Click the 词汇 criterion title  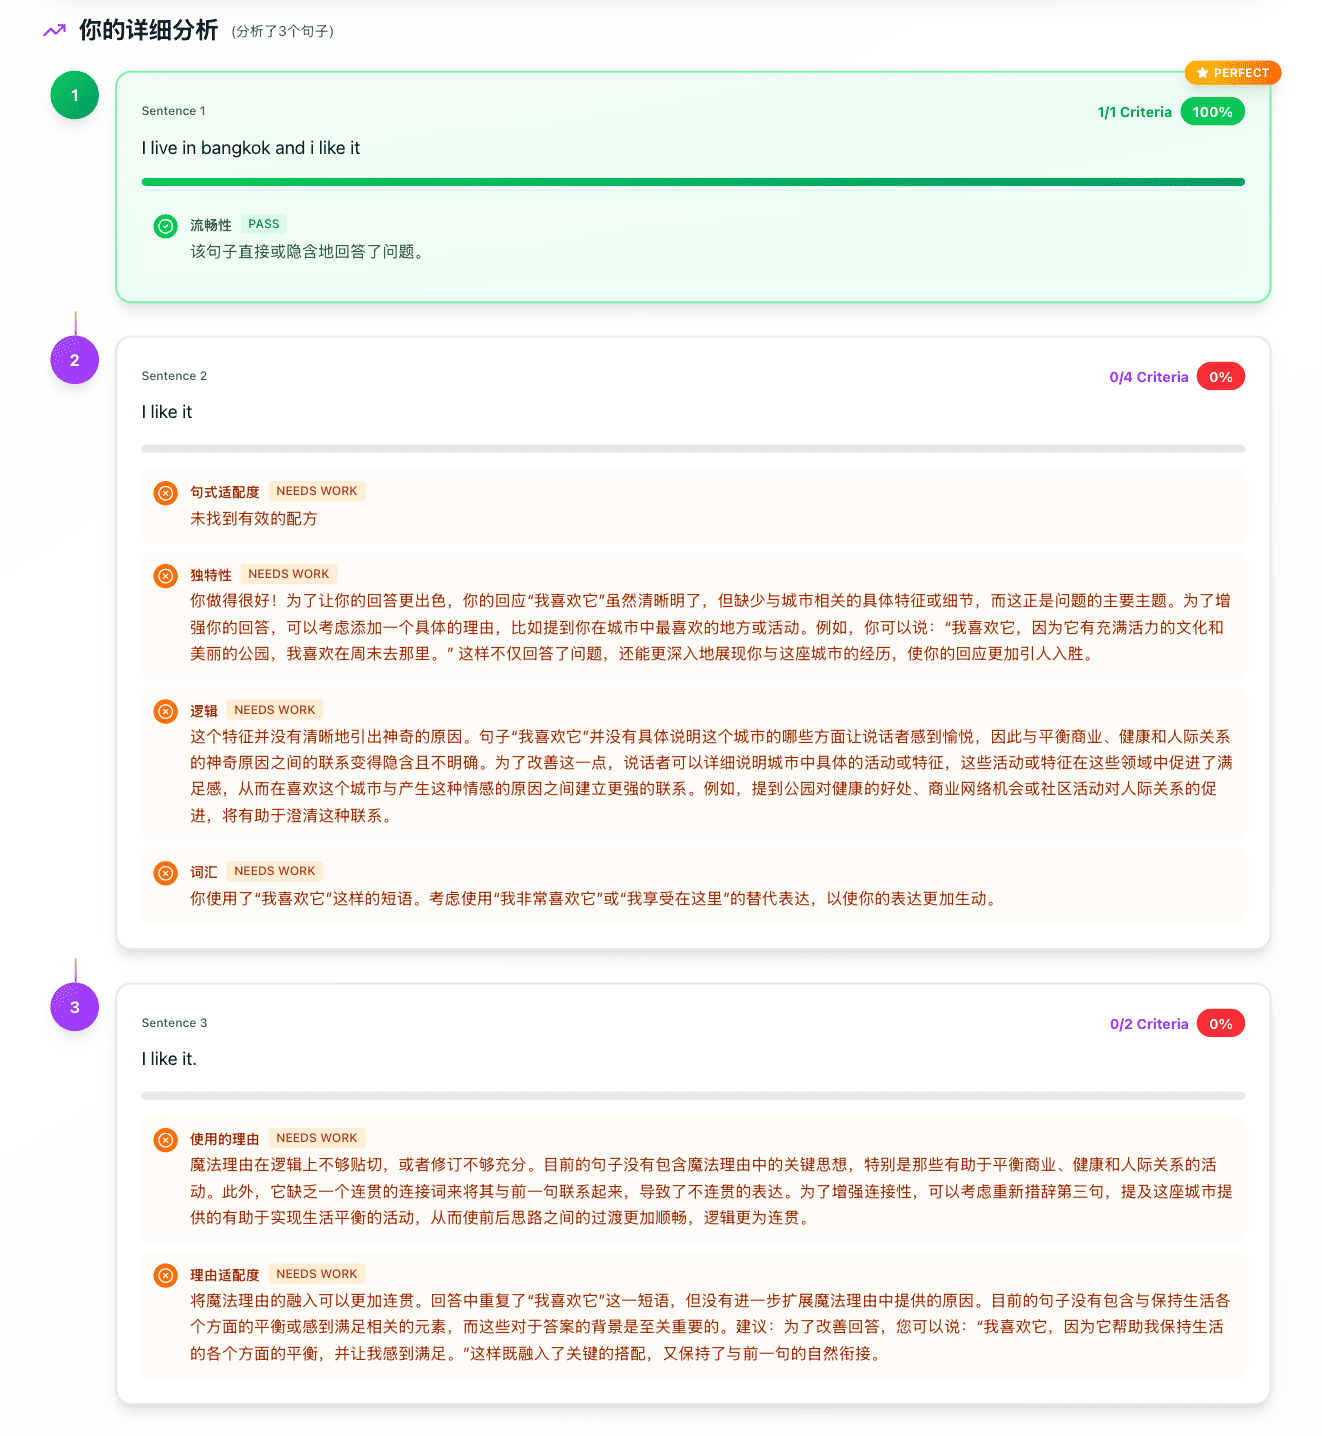pyautogui.click(x=204, y=872)
